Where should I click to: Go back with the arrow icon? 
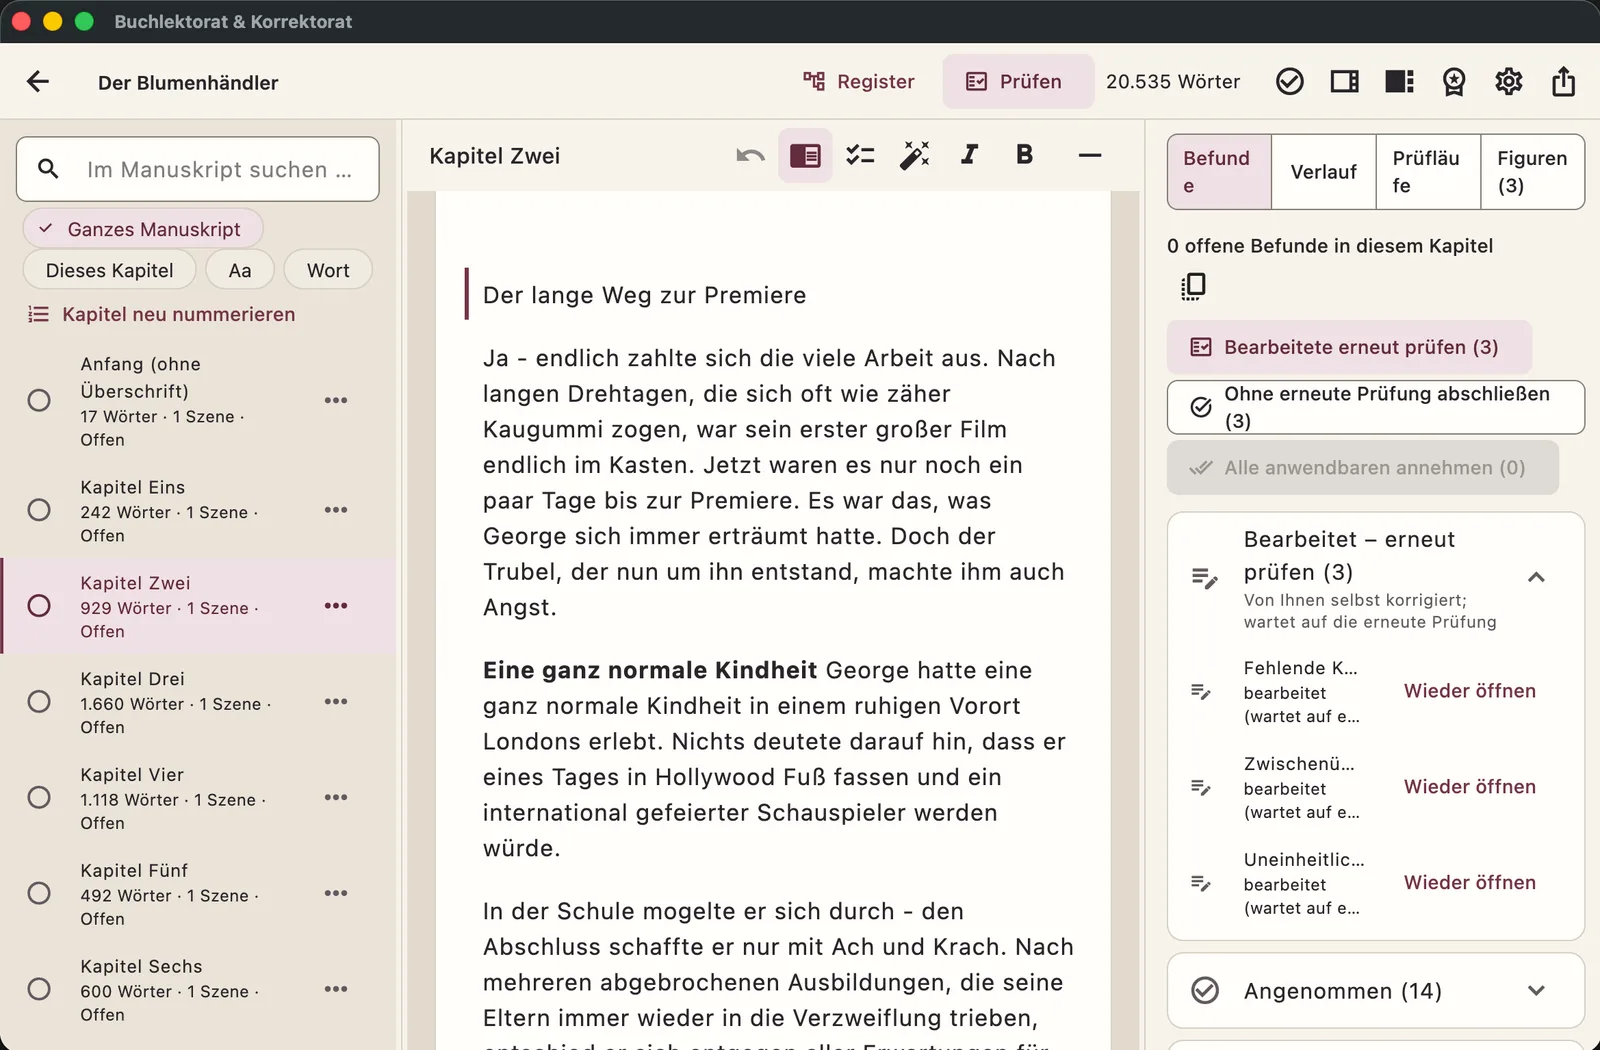[38, 82]
